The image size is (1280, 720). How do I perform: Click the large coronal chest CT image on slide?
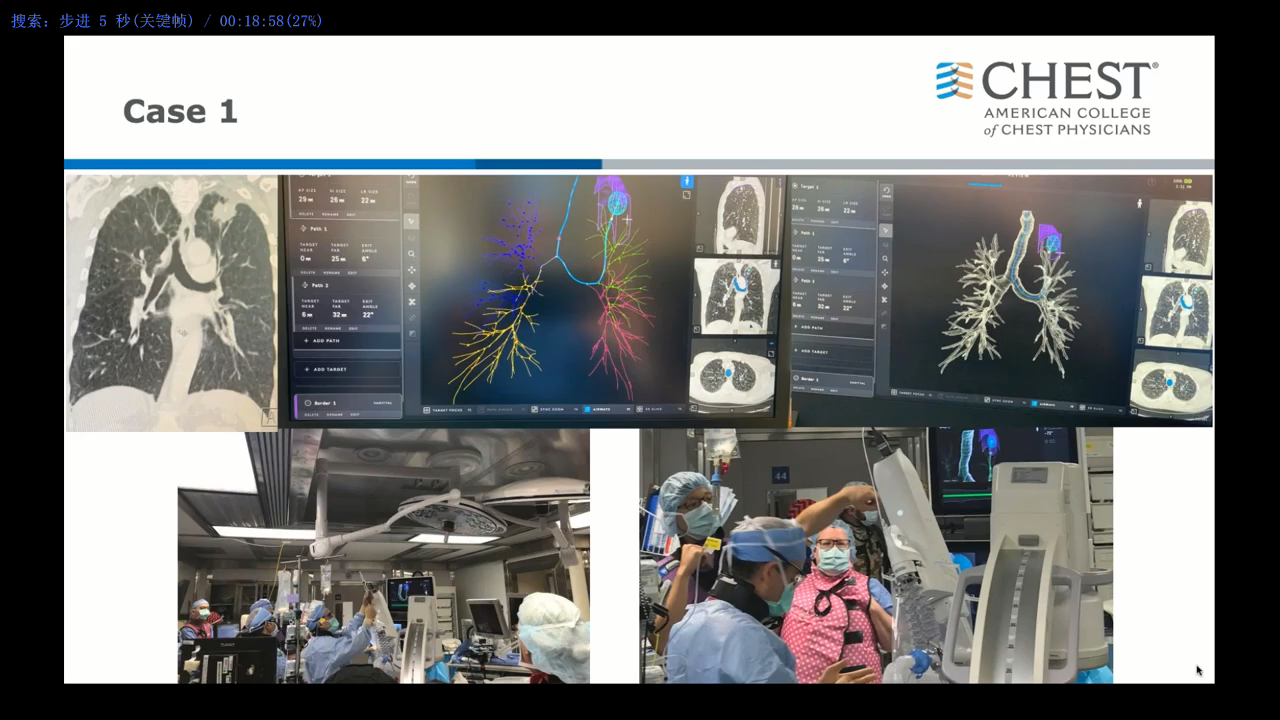171,303
